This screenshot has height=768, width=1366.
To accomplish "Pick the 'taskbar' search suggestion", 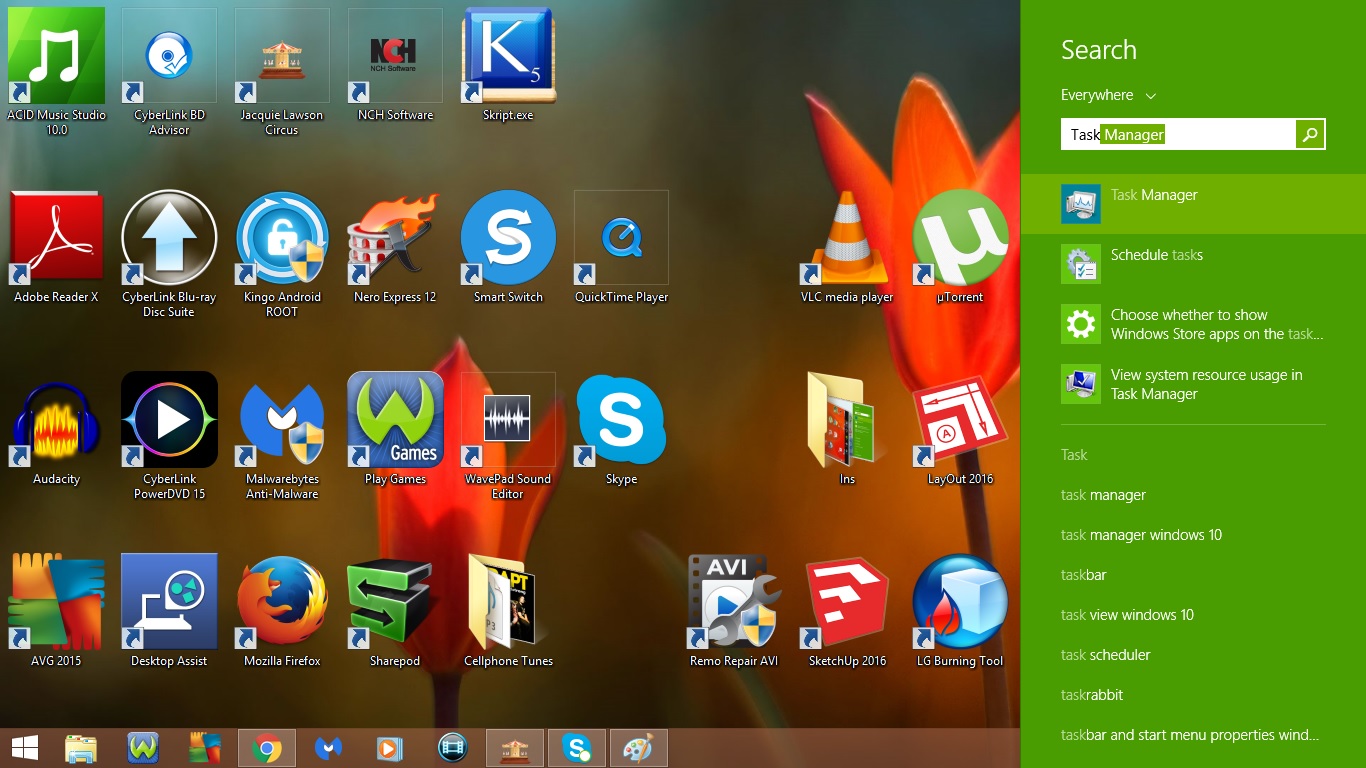I will (1083, 575).
